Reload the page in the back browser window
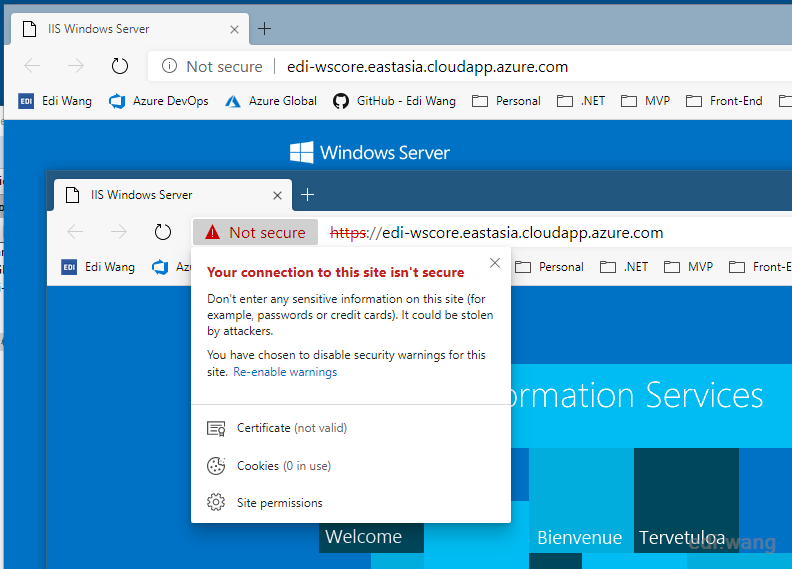Viewport: 792px width, 569px height. coord(120,66)
